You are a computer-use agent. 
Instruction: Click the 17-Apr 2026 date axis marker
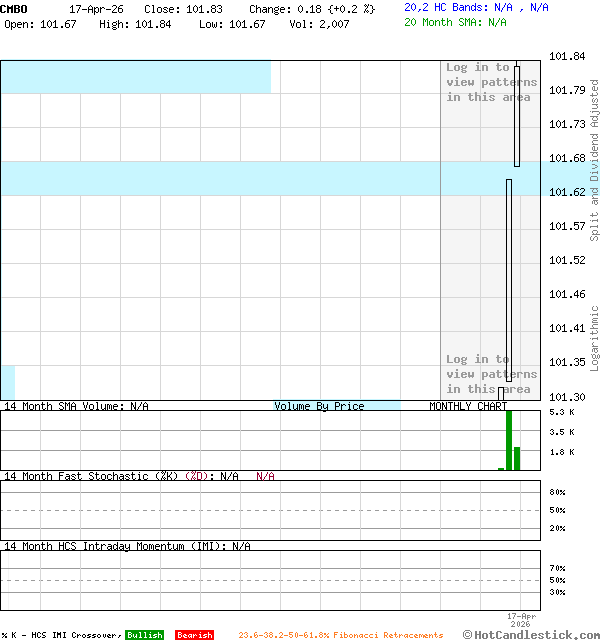pos(521,620)
